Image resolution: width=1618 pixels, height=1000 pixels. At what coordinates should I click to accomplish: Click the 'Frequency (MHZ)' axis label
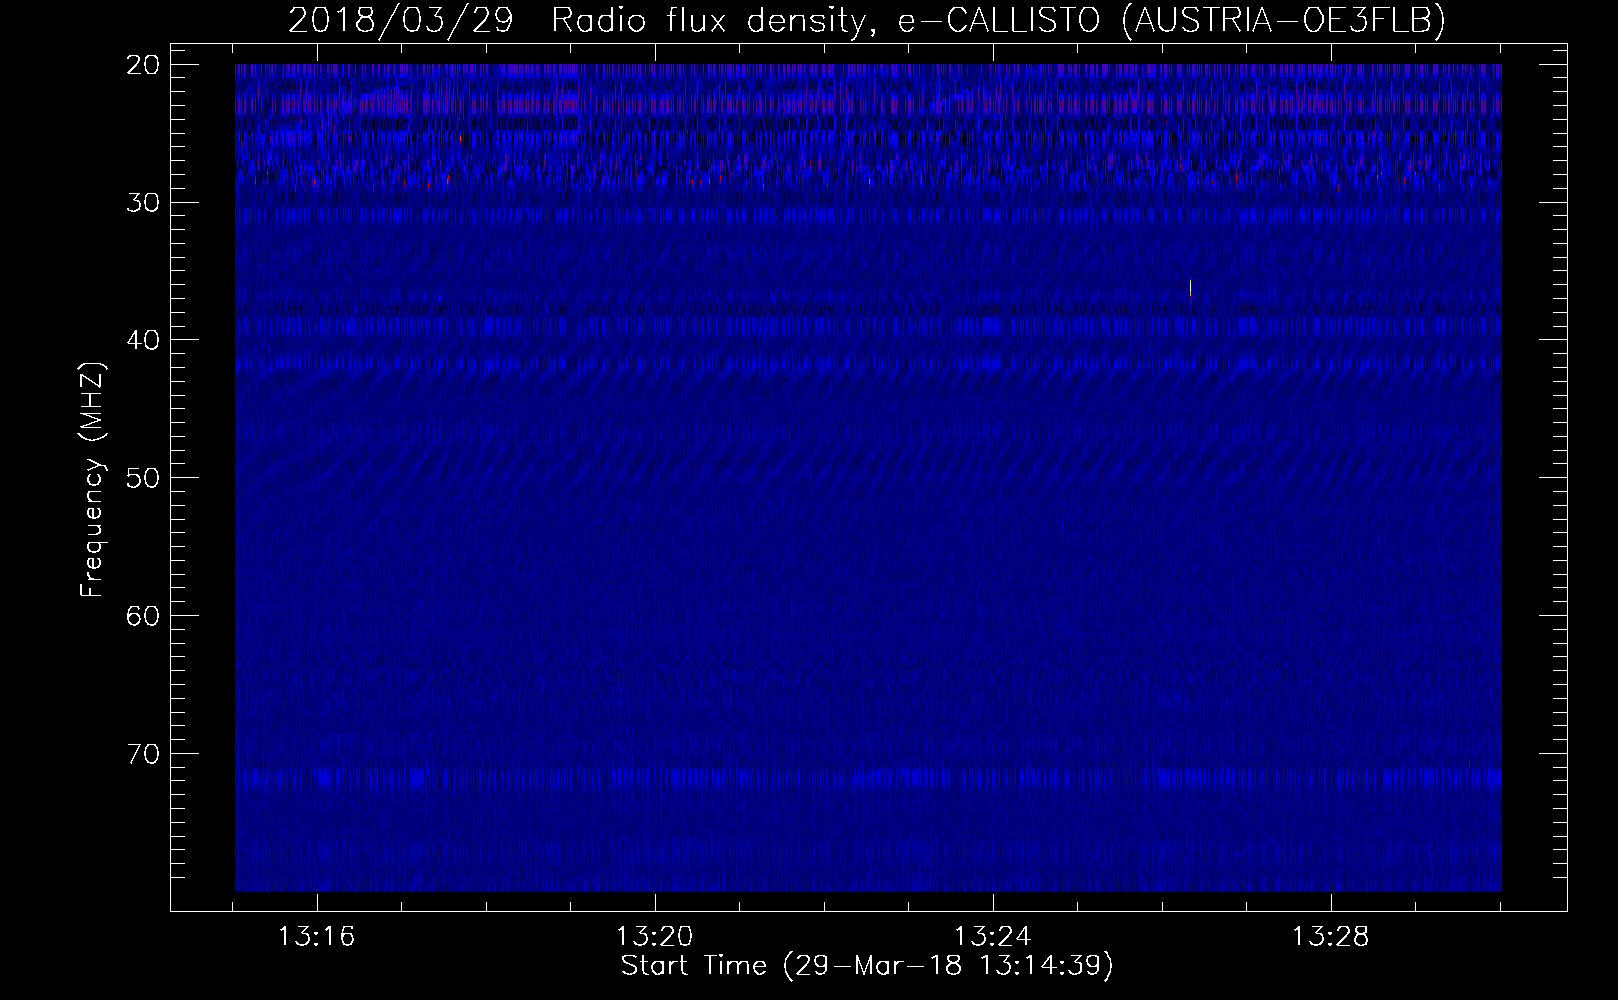tap(93, 479)
